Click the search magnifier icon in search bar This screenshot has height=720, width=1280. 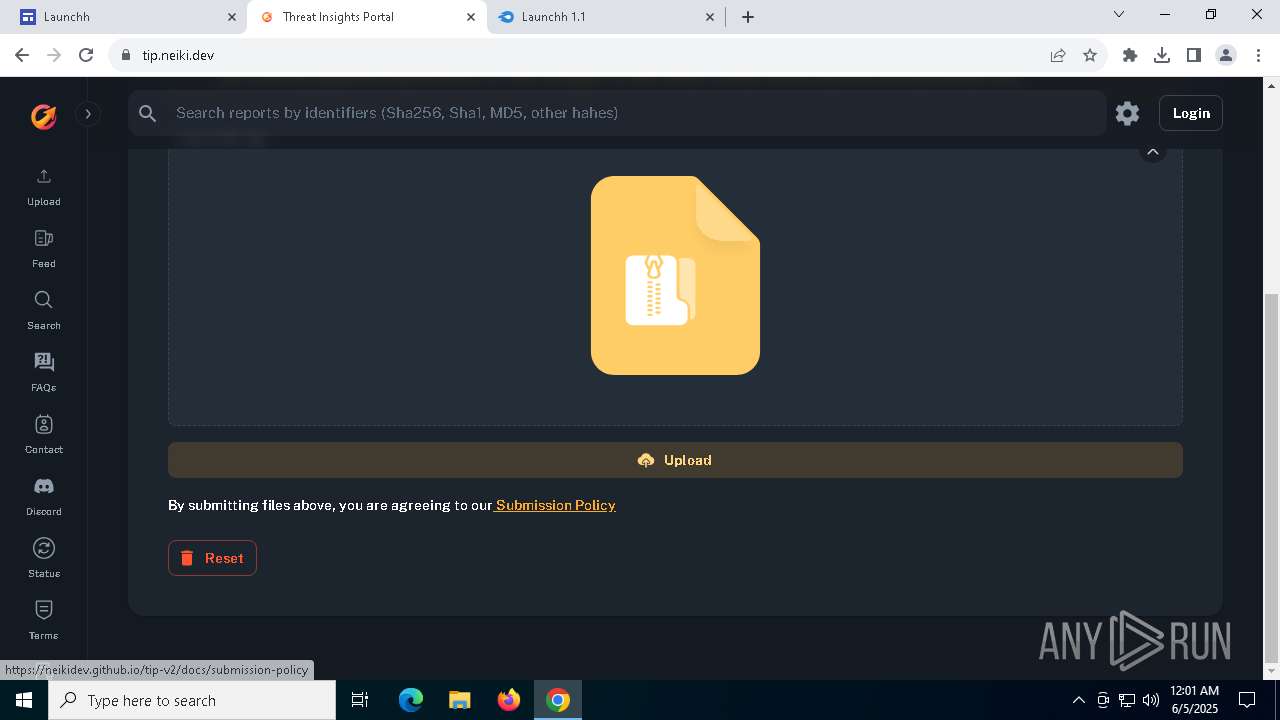pyautogui.click(x=148, y=113)
